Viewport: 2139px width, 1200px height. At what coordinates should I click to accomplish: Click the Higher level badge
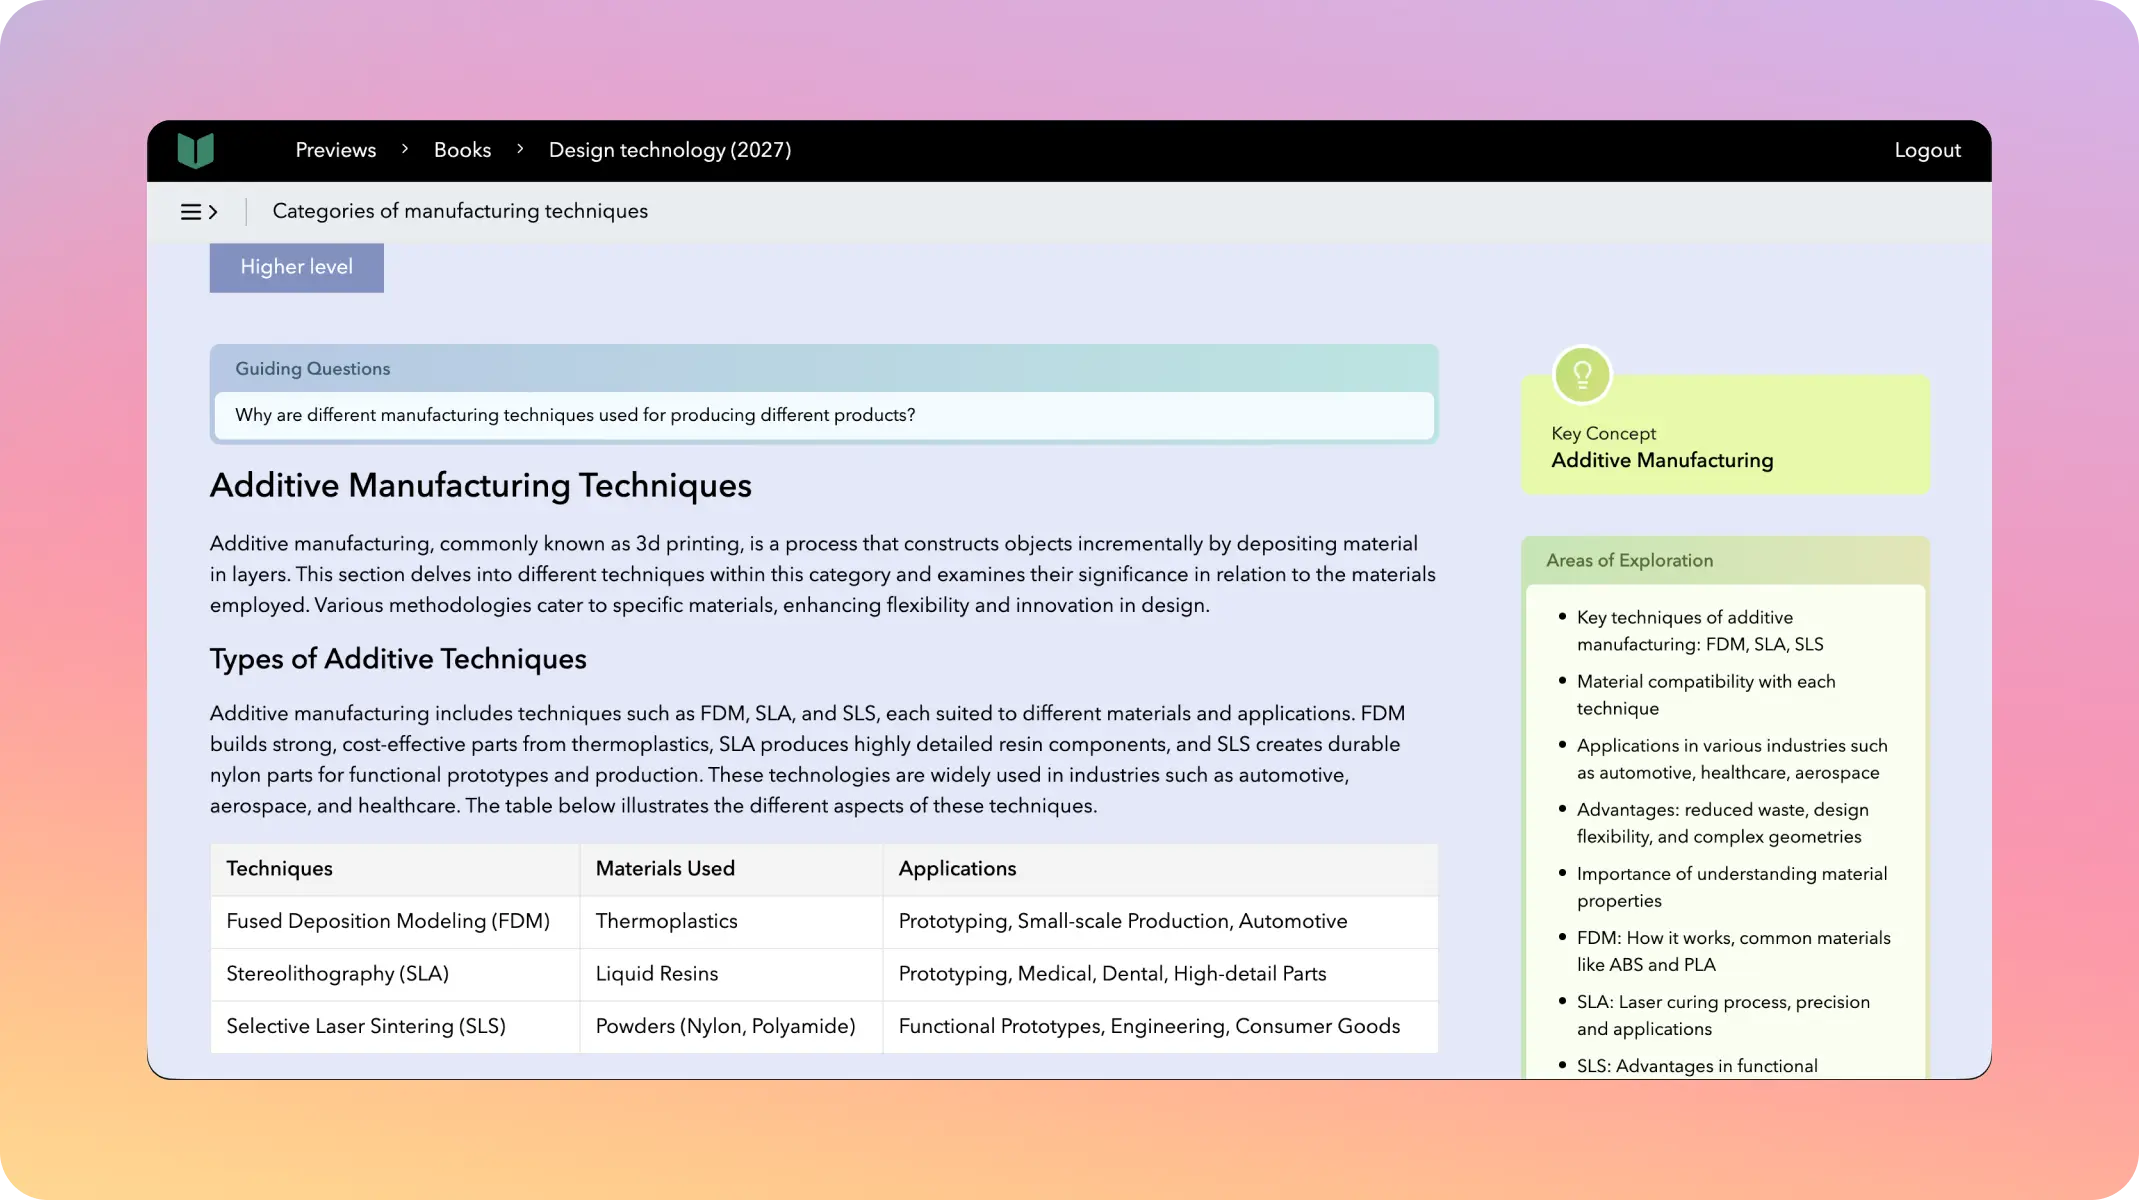297,267
